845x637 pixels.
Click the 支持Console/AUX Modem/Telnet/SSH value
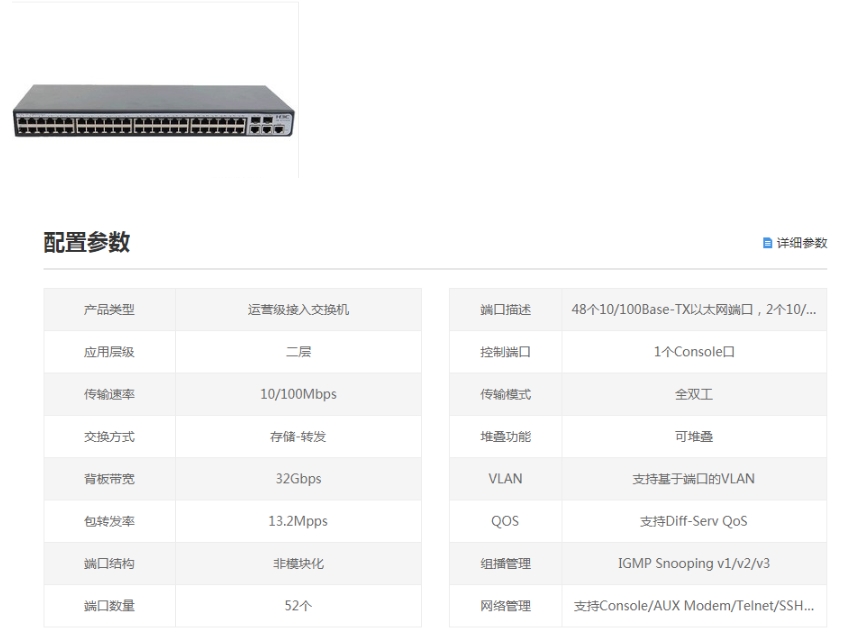coord(694,606)
